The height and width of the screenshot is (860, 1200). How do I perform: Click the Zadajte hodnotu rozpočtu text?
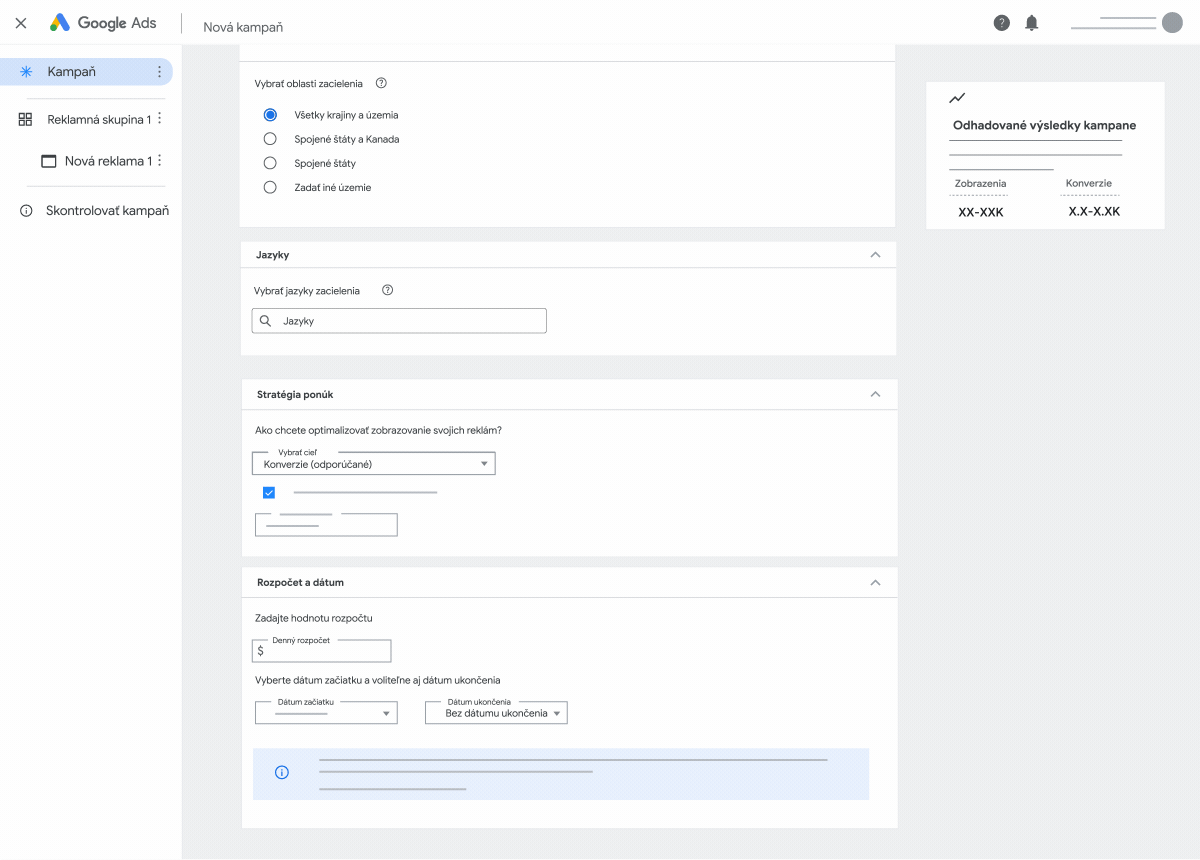[x=314, y=618]
